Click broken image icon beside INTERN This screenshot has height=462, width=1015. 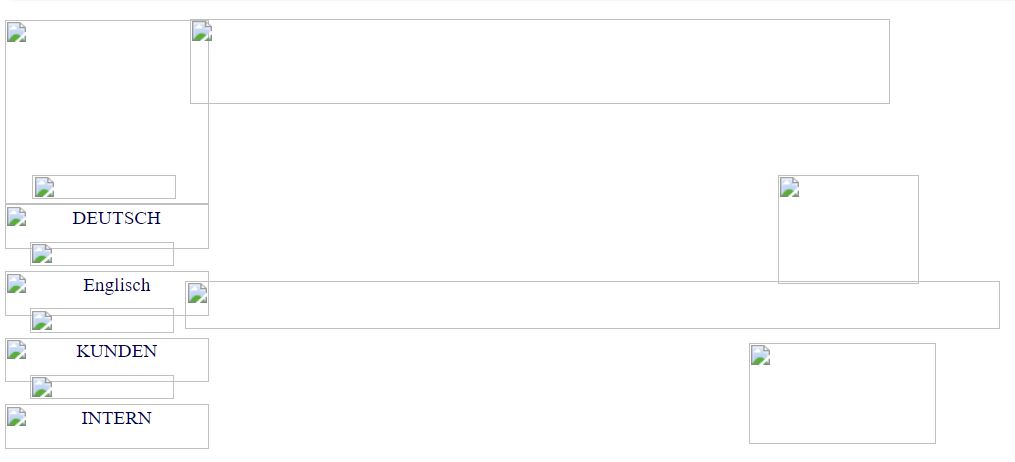pos(16,417)
